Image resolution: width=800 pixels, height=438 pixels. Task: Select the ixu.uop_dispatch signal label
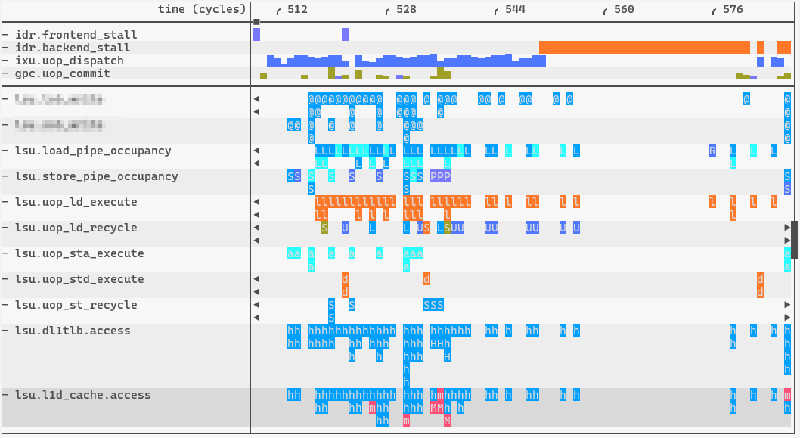coord(69,60)
